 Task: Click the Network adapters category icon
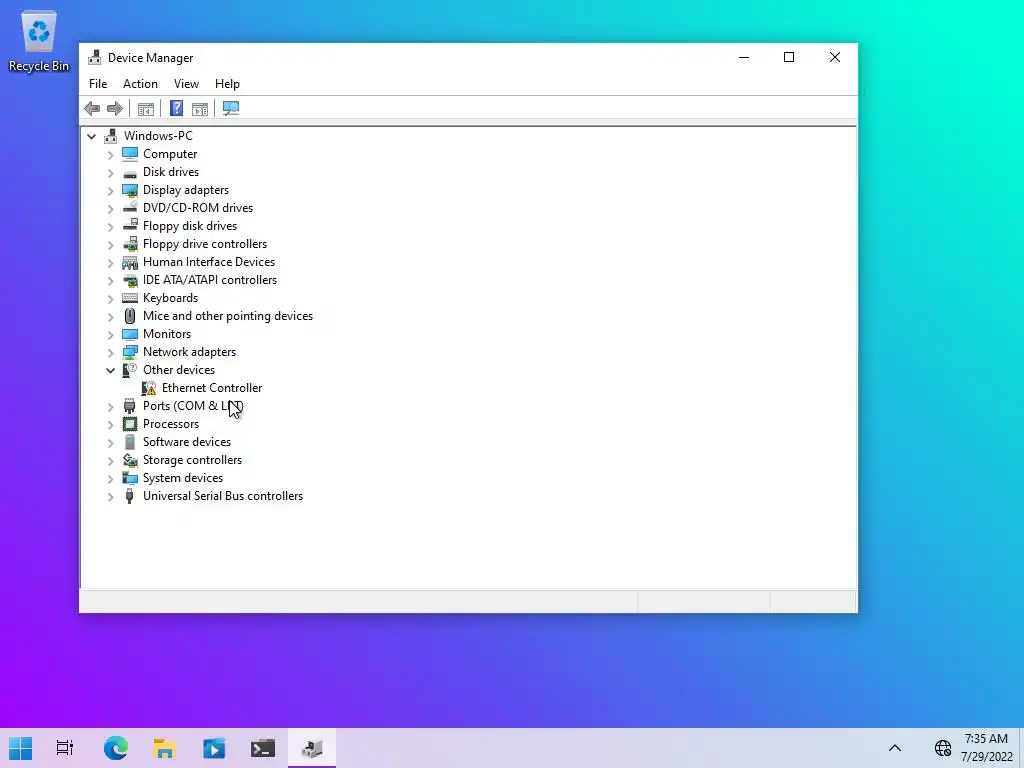pyautogui.click(x=130, y=352)
